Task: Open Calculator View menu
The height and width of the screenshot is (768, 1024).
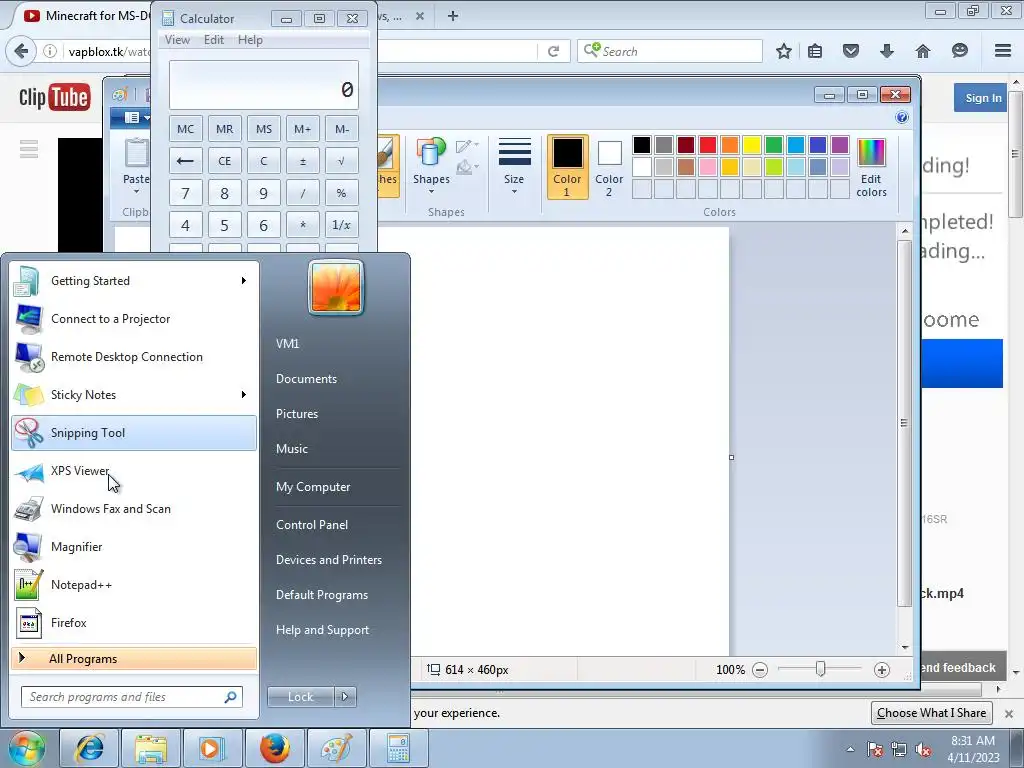Action: click(x=177, y=40)
